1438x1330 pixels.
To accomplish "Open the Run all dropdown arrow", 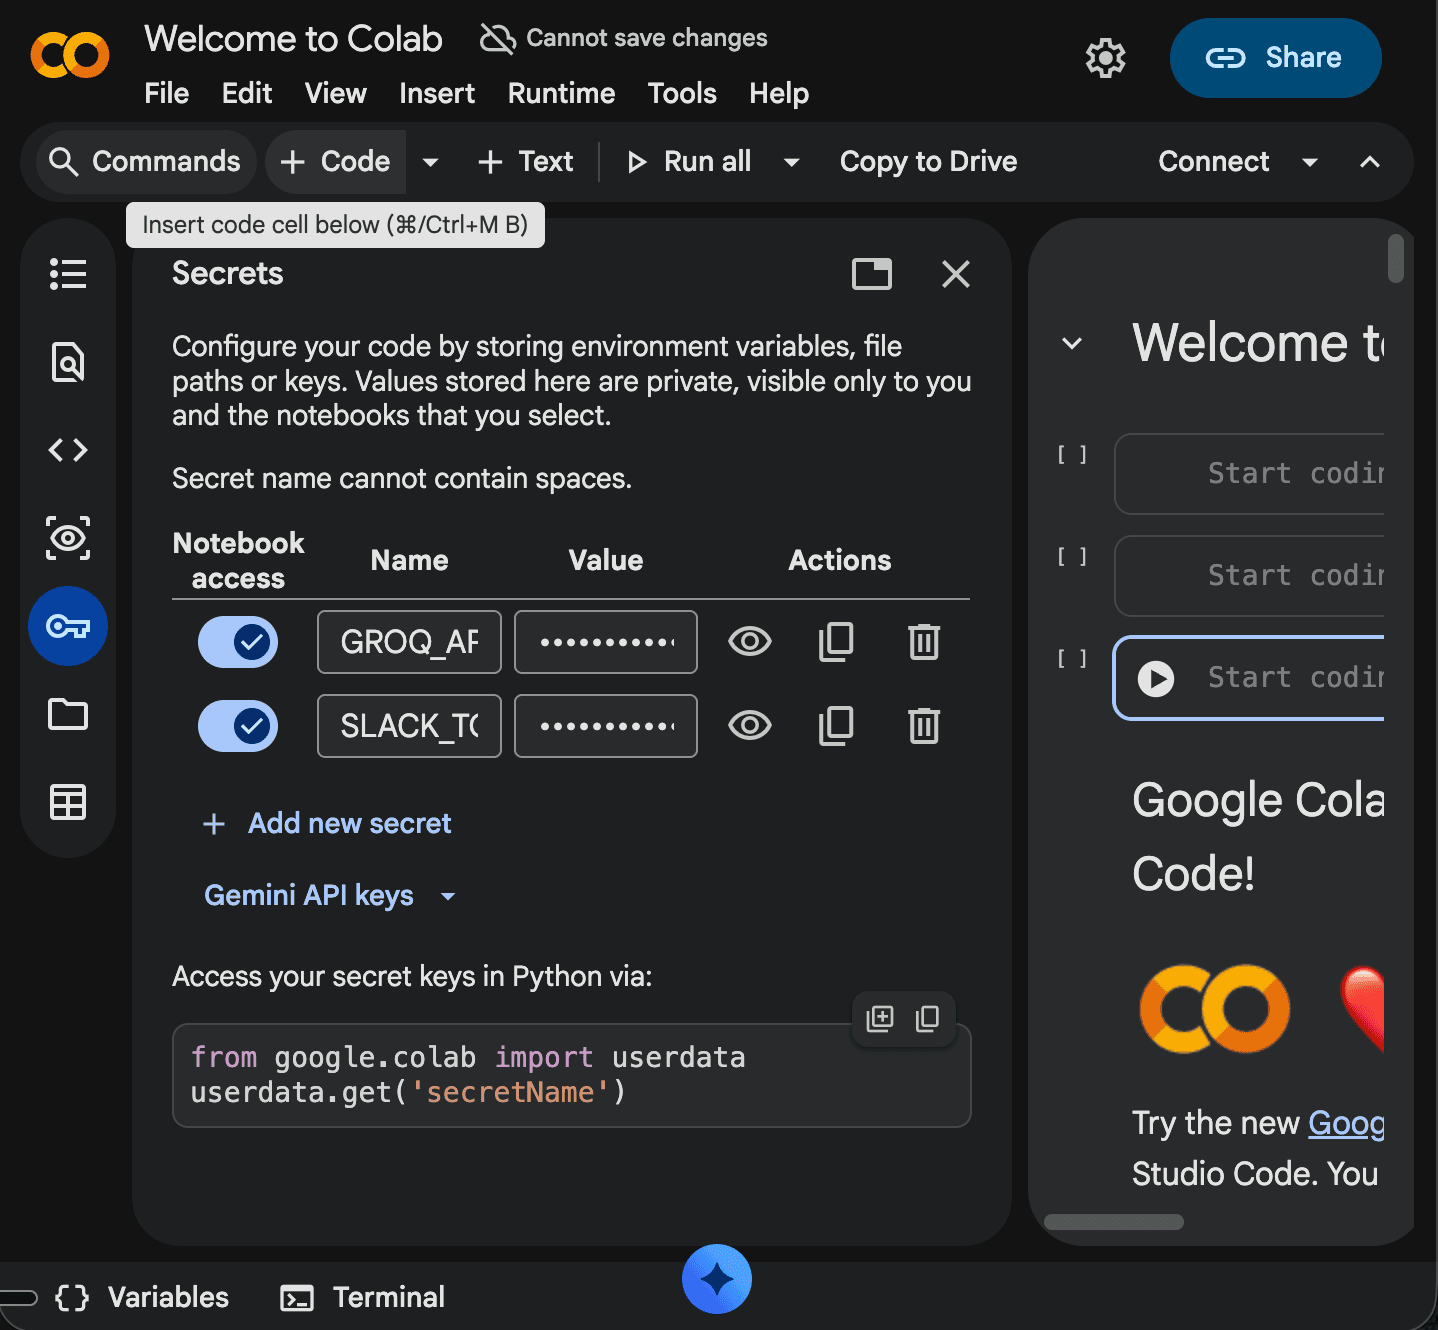I will (791, 162).
